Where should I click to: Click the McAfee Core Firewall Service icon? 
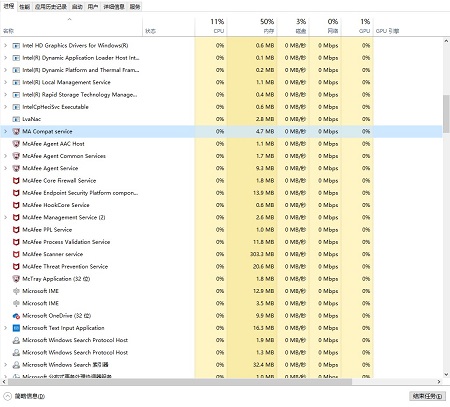coord(16,181)
